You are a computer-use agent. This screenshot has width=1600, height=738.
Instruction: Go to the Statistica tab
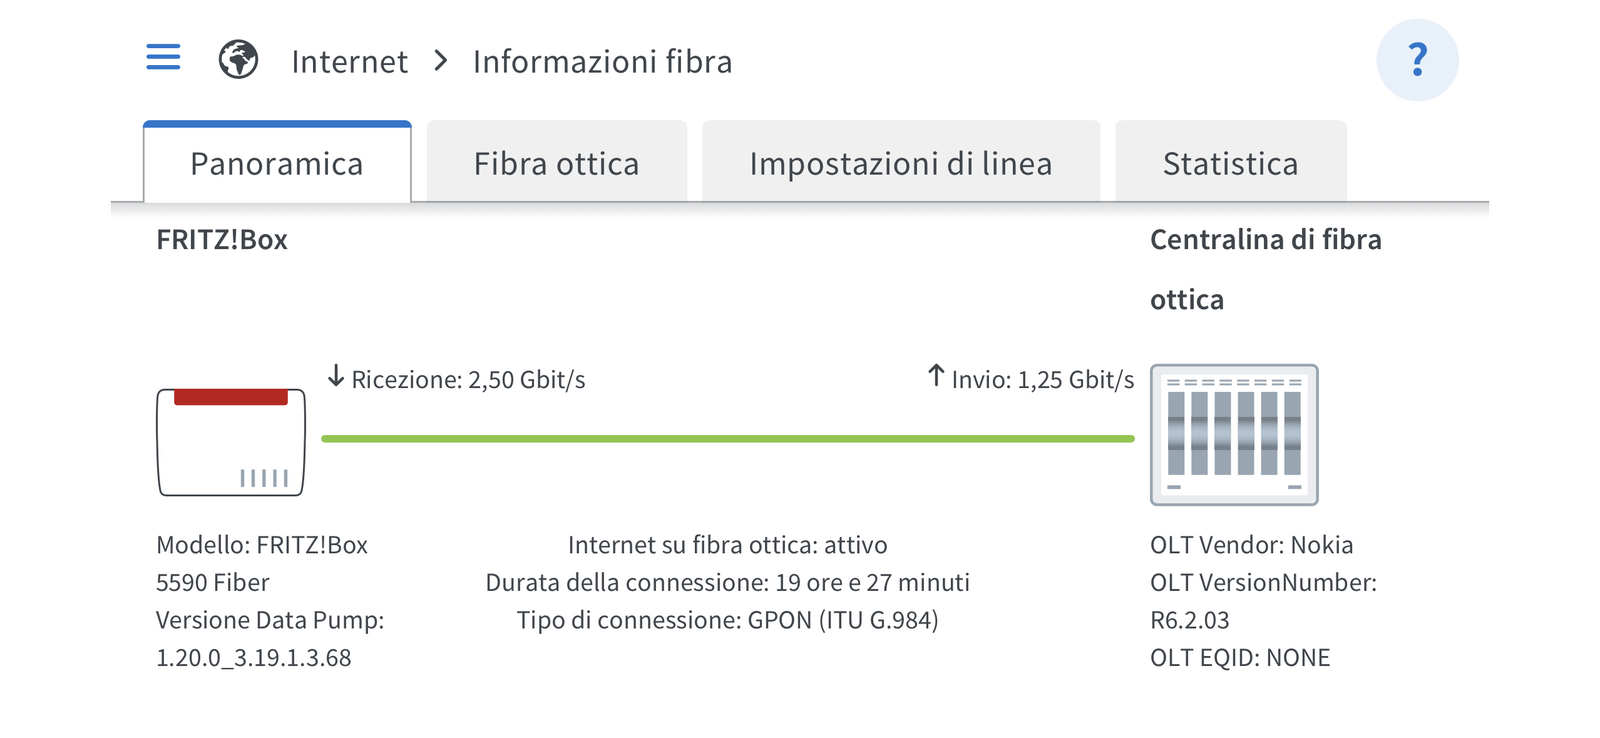click(x=1231, y=163)
